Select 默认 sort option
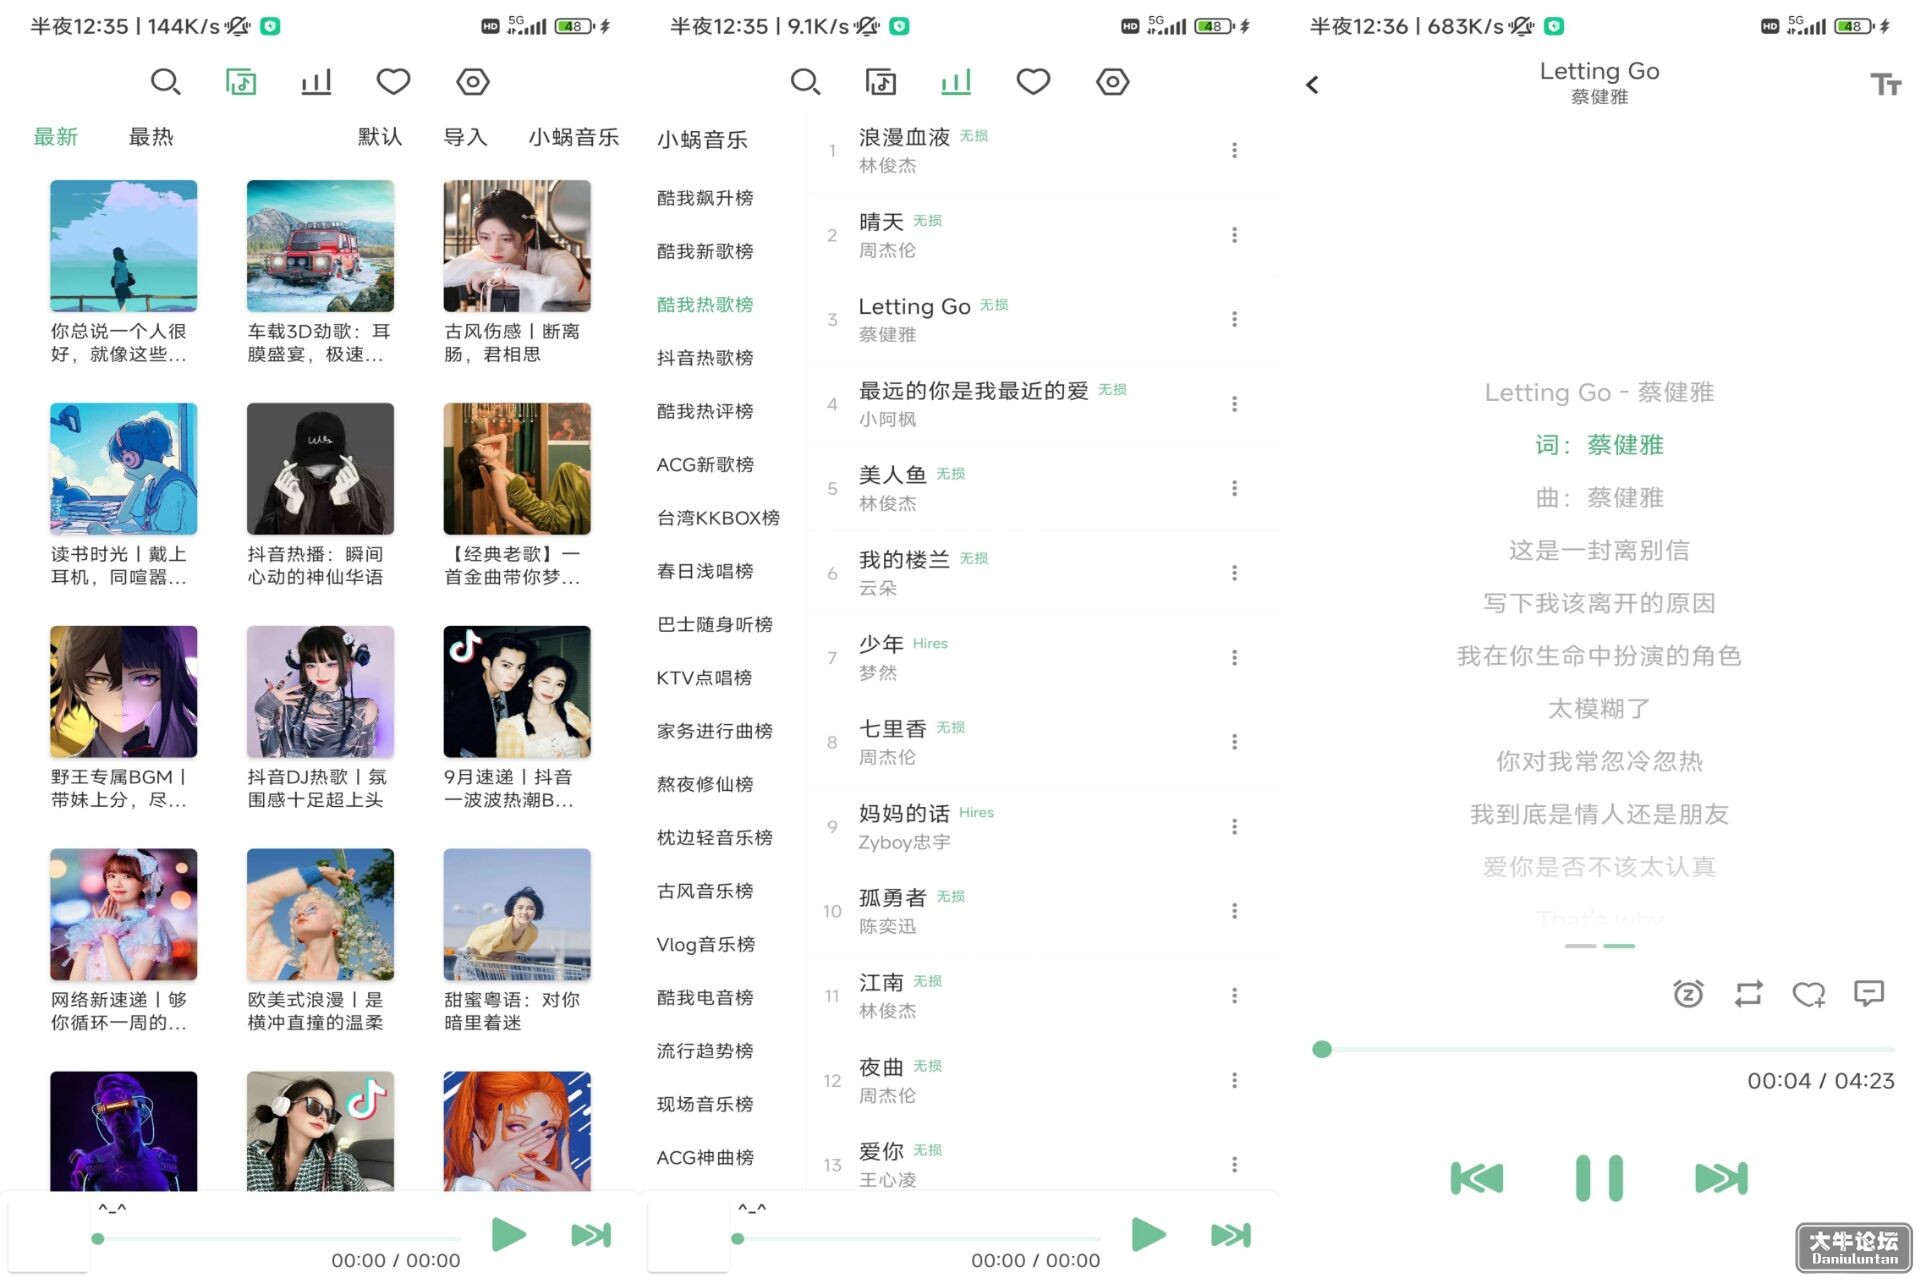Screen dimensions: 1920x1280 (380, 137)
